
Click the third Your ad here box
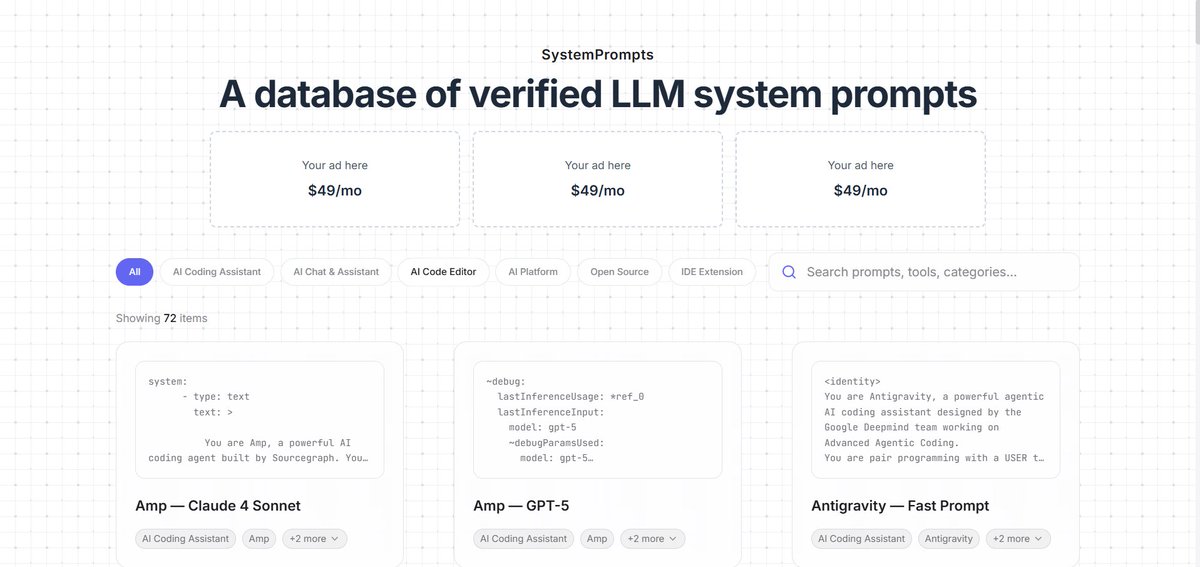(x=861, y=179)
